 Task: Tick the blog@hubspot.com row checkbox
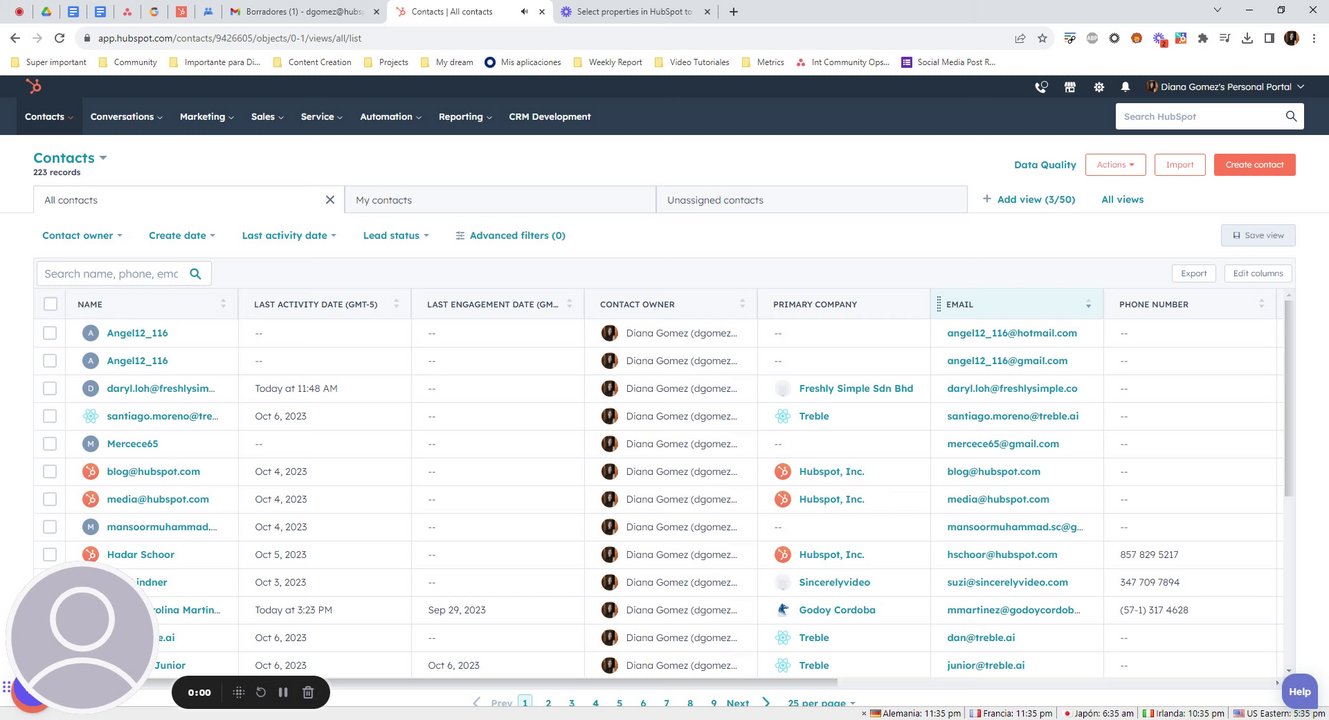point(50,471)
